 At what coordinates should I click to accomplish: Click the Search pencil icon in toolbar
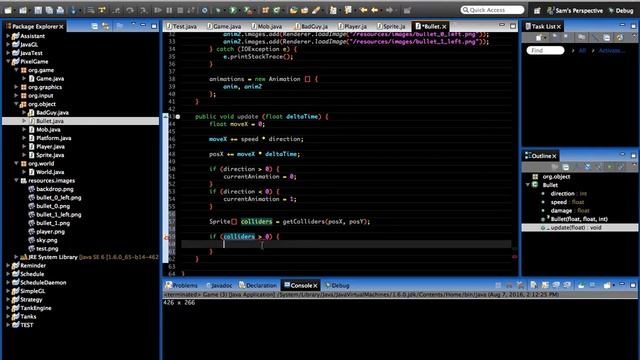click(x=316, y=10)
